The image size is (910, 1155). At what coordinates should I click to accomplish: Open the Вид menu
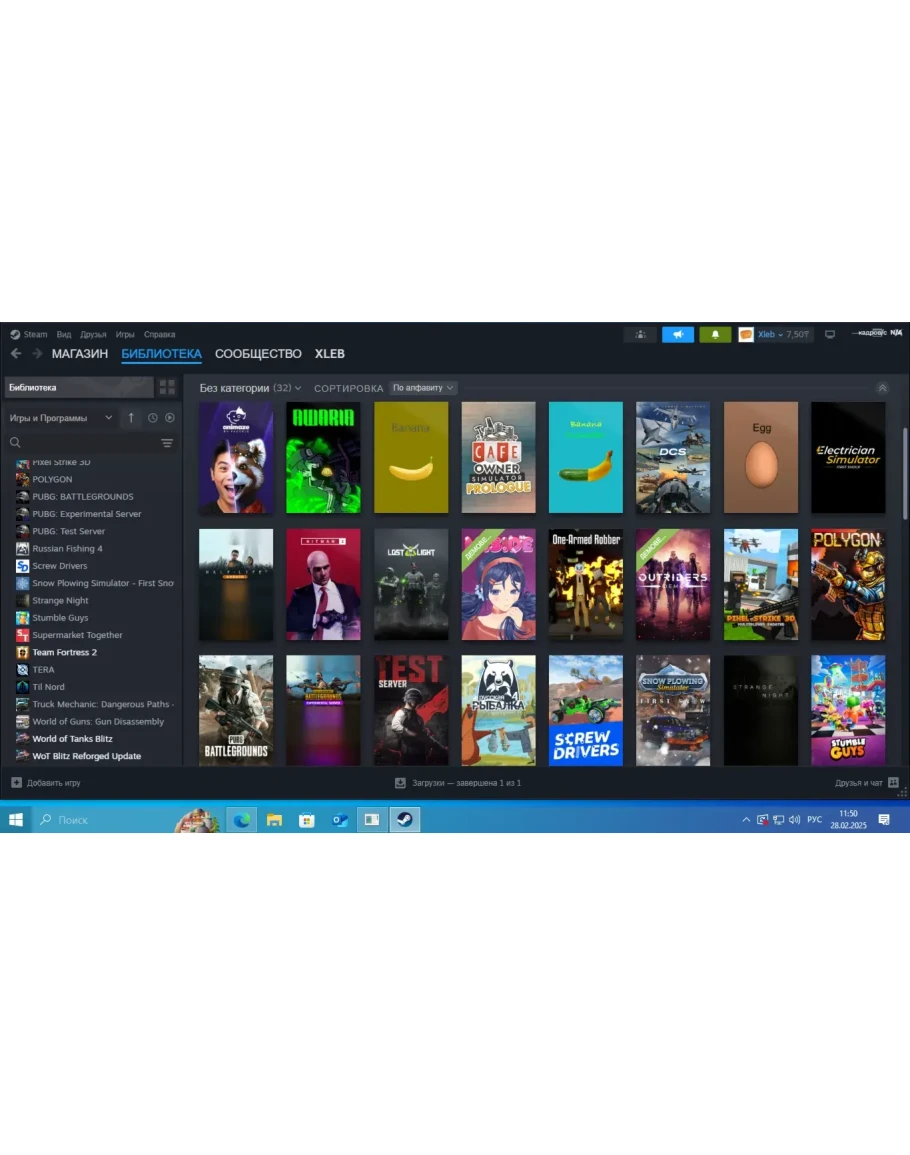[64, 334]
